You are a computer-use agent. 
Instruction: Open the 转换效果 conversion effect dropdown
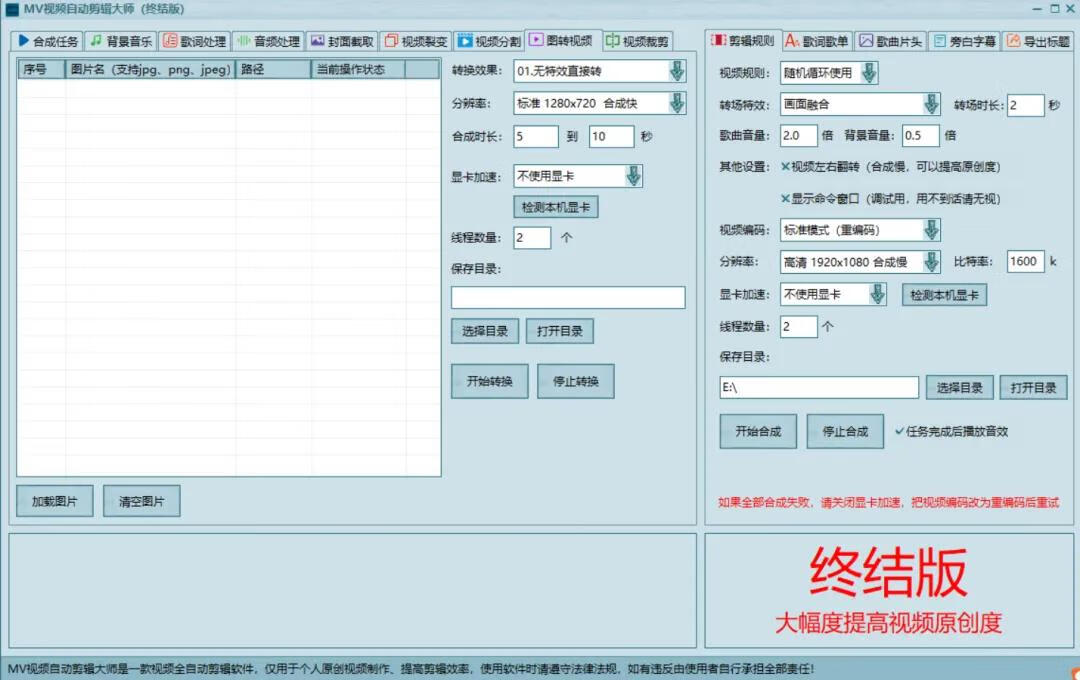click(x=677, y=70)
